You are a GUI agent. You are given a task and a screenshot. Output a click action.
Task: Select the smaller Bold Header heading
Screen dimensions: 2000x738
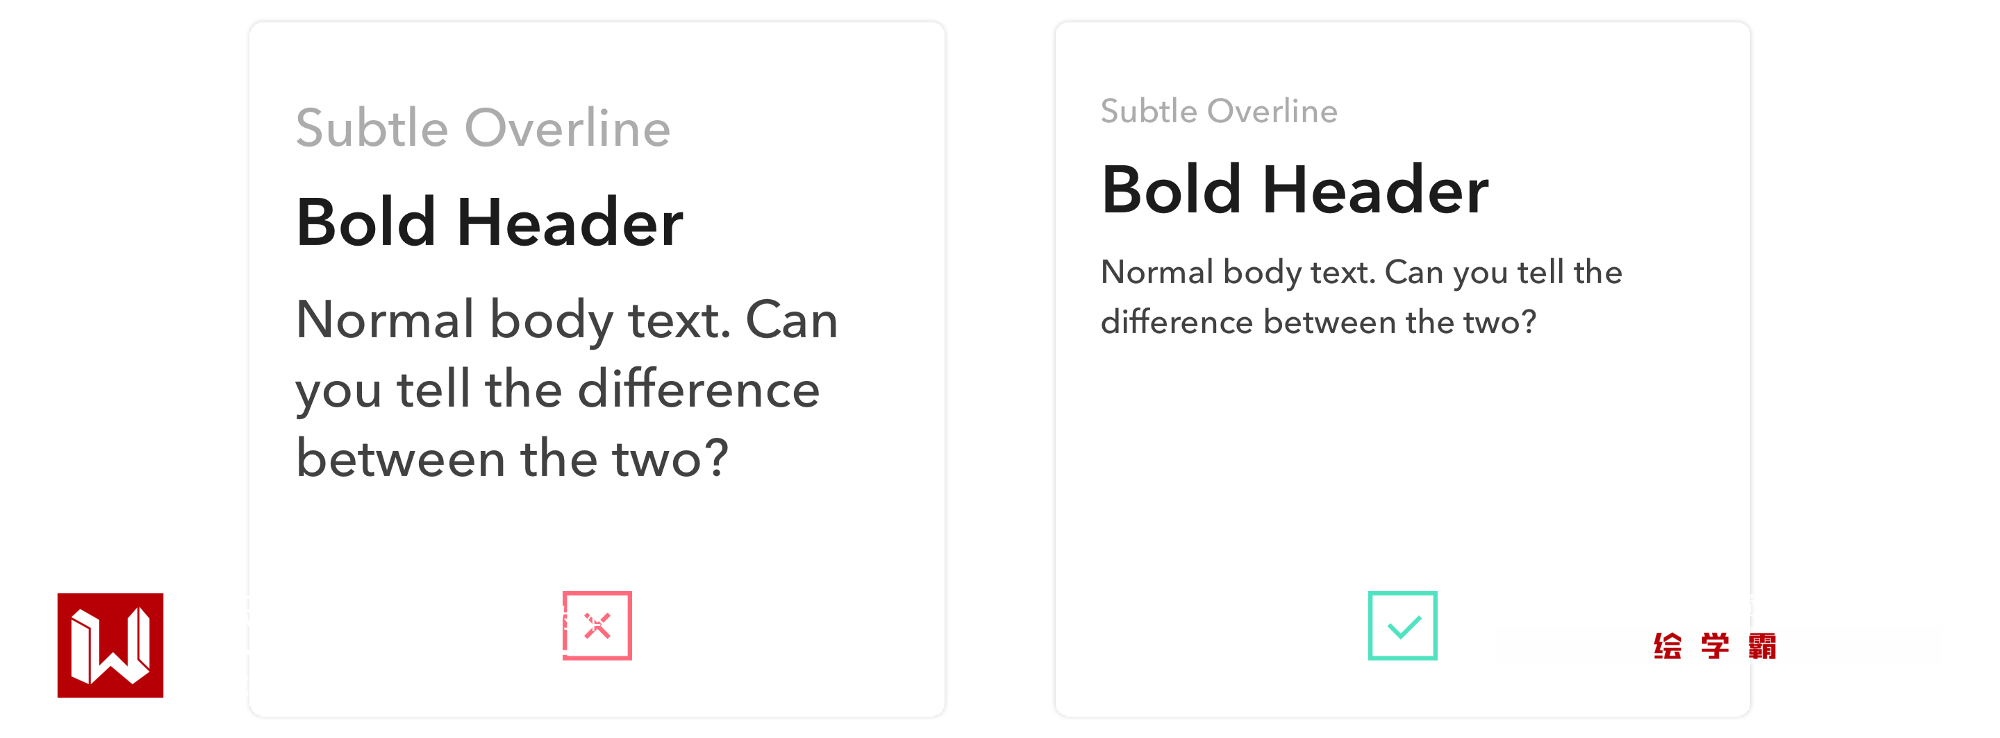[1294, 189]
